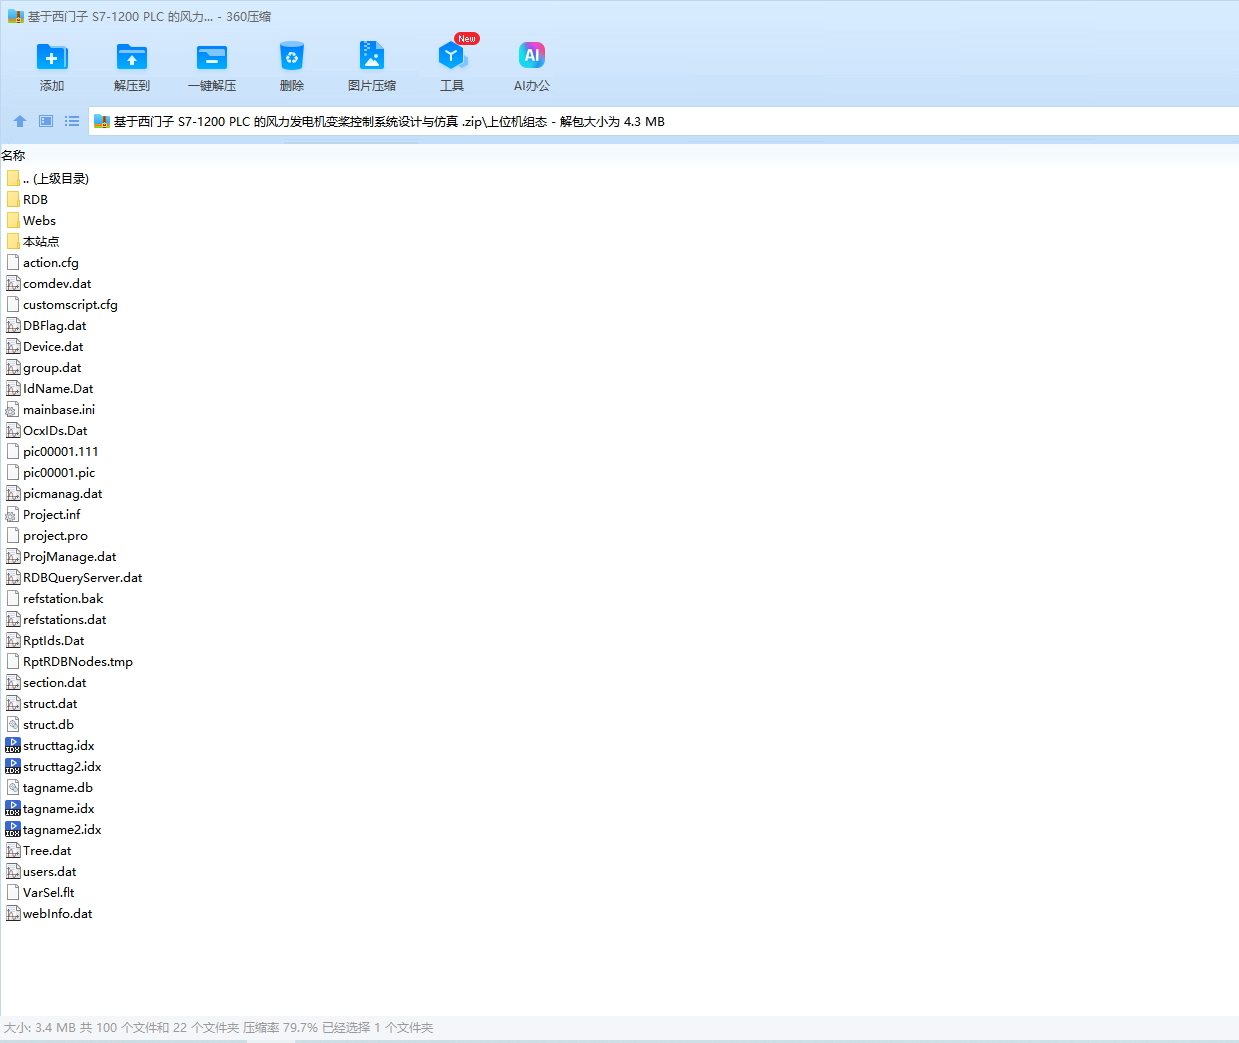Switch to list view icon
This screenshot has width=1239, height=1043.
[x=72, y=121]
